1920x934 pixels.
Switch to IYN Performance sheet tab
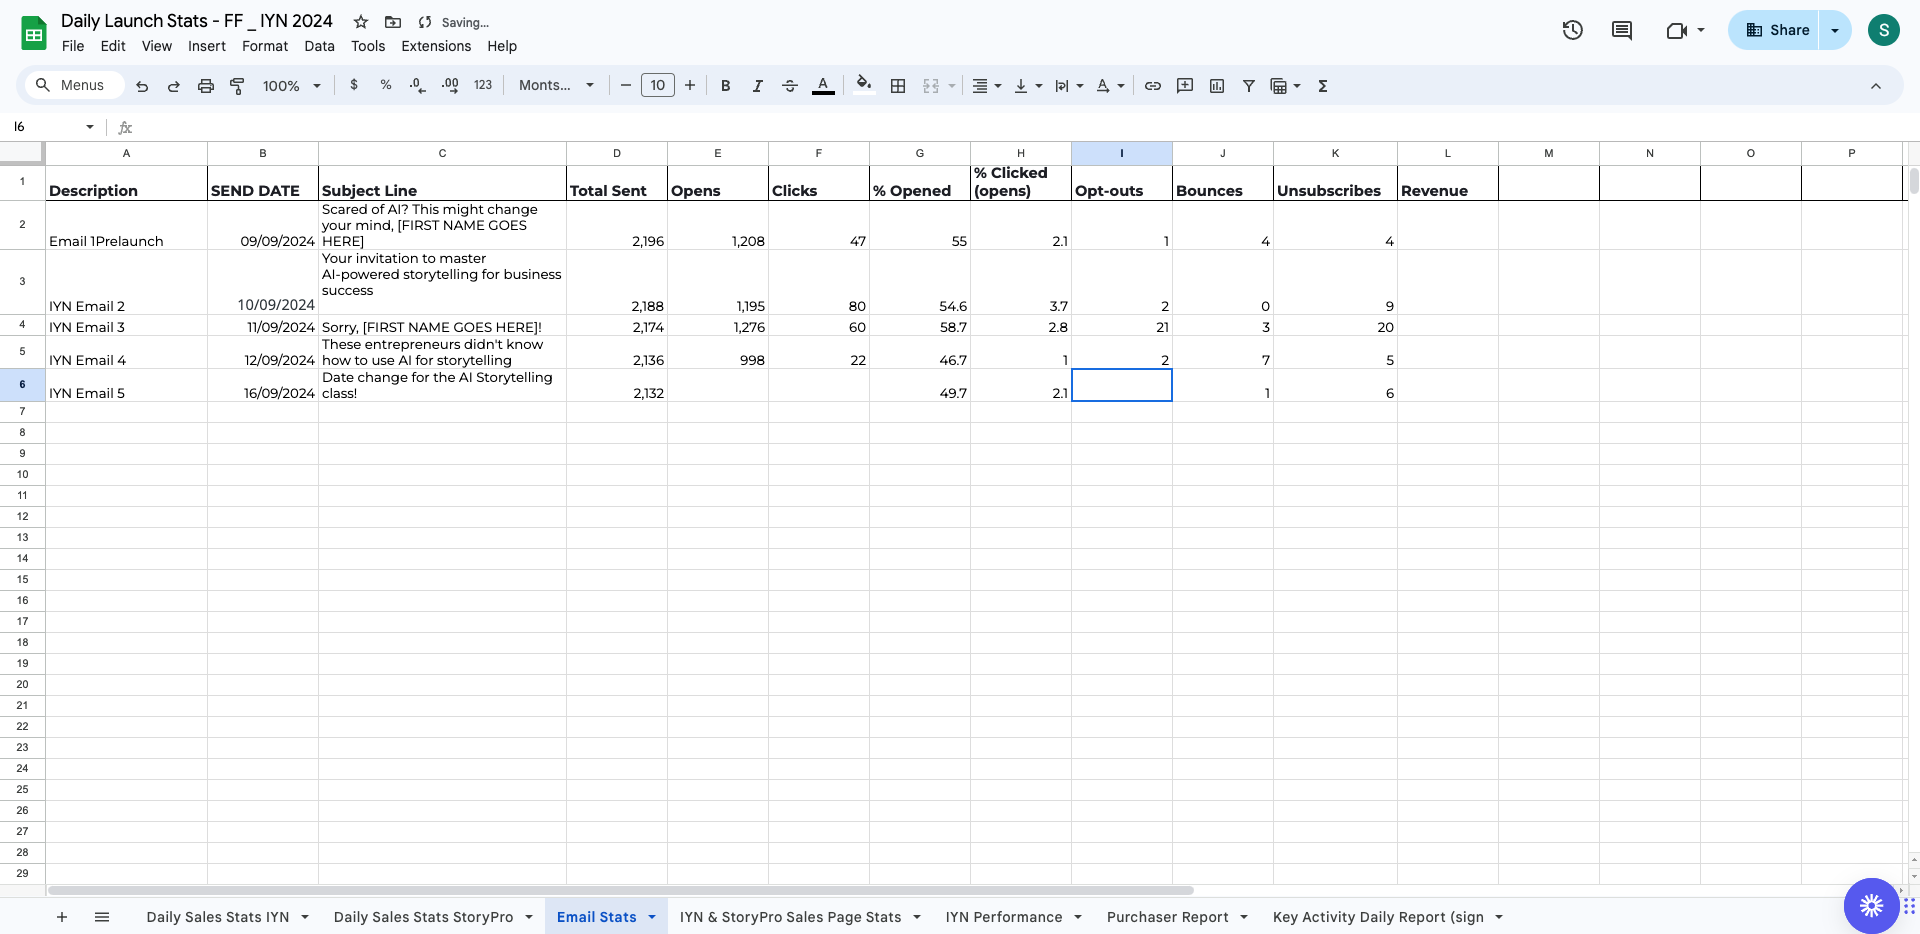coord(1004,917)
